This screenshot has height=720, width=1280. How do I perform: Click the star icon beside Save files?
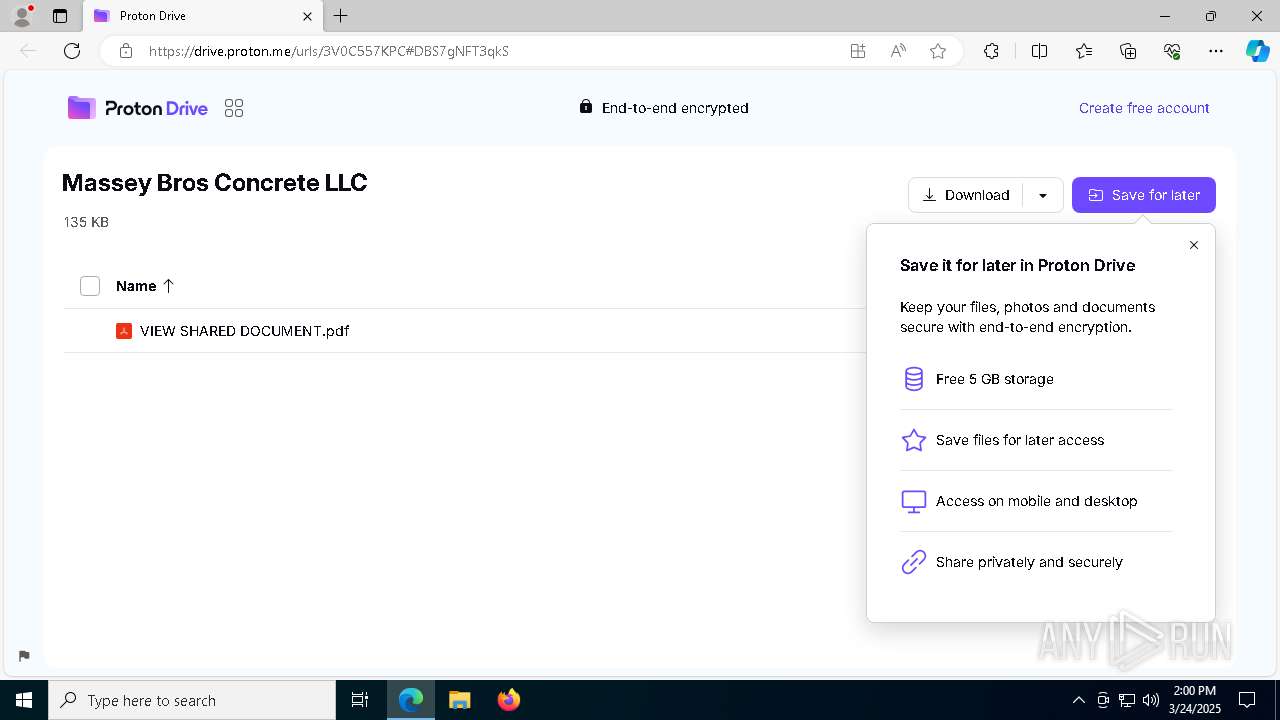[x=913, y=440]
